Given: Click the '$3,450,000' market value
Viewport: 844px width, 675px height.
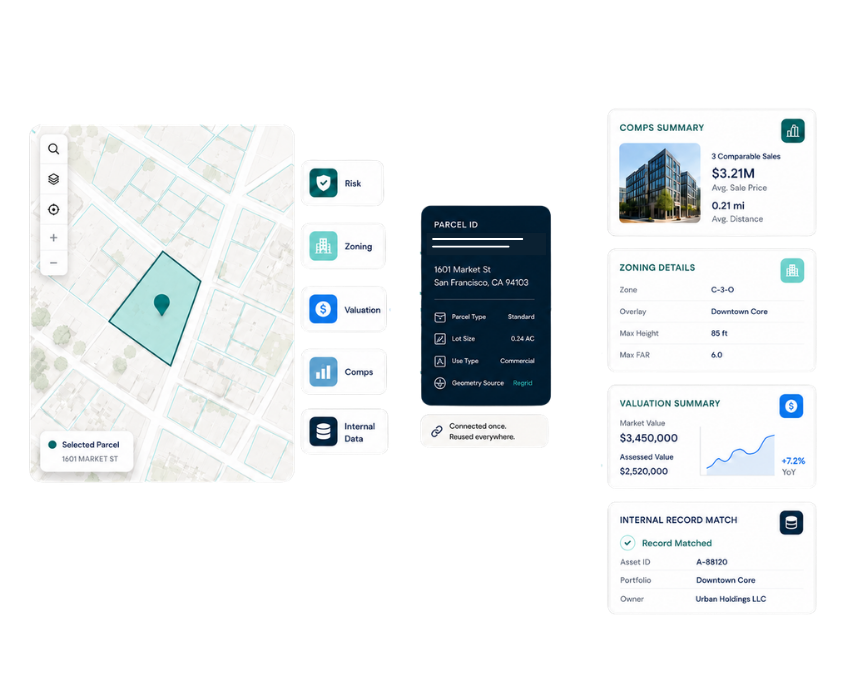Looking at the screenshot, I should (649, 438).
